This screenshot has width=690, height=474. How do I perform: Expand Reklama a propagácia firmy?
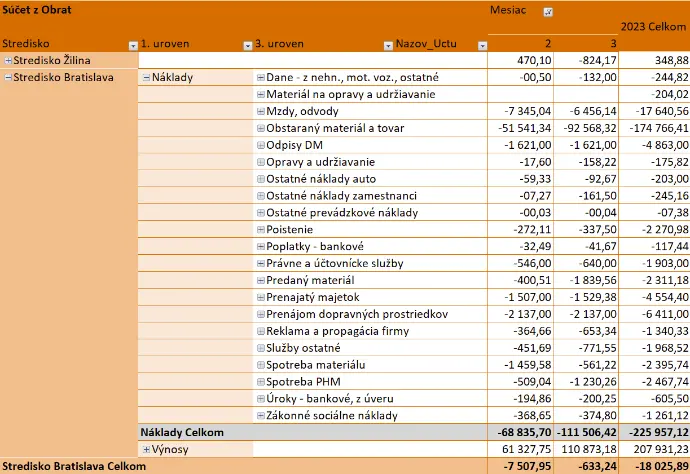point(261,331)
